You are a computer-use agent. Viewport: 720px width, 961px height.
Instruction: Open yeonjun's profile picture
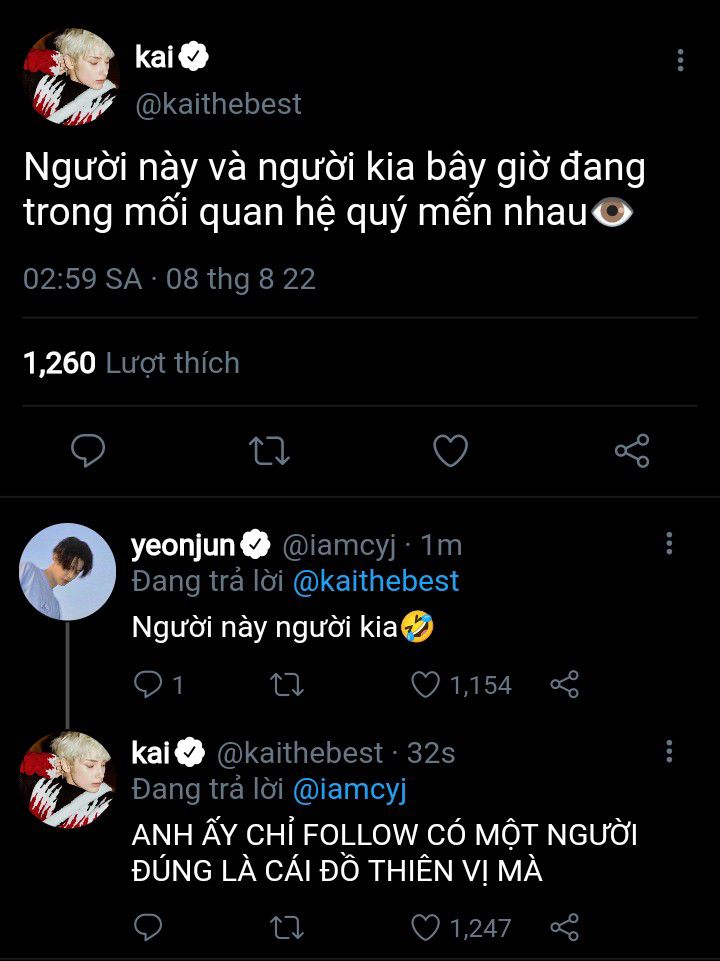pyautogui.click(x=68, y=571)
